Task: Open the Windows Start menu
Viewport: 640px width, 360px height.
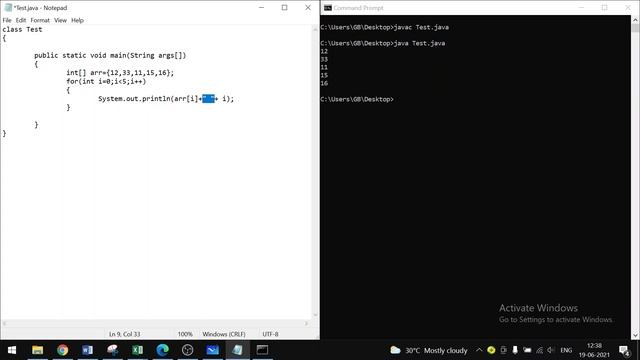Action: pos(12,350)
